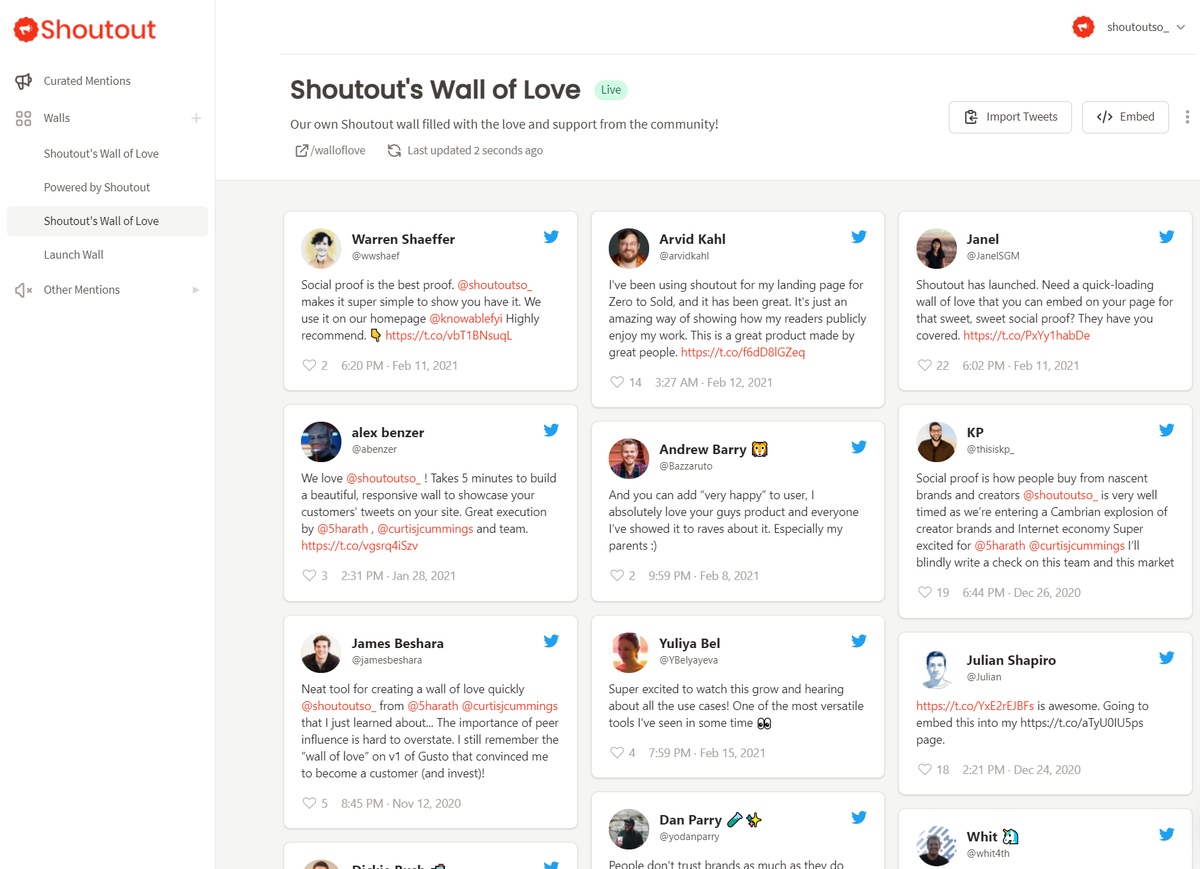Open first Shoutout's Wall of Love sidebar entry
This screenshot has height=869, width=1200.
[101, 154]
